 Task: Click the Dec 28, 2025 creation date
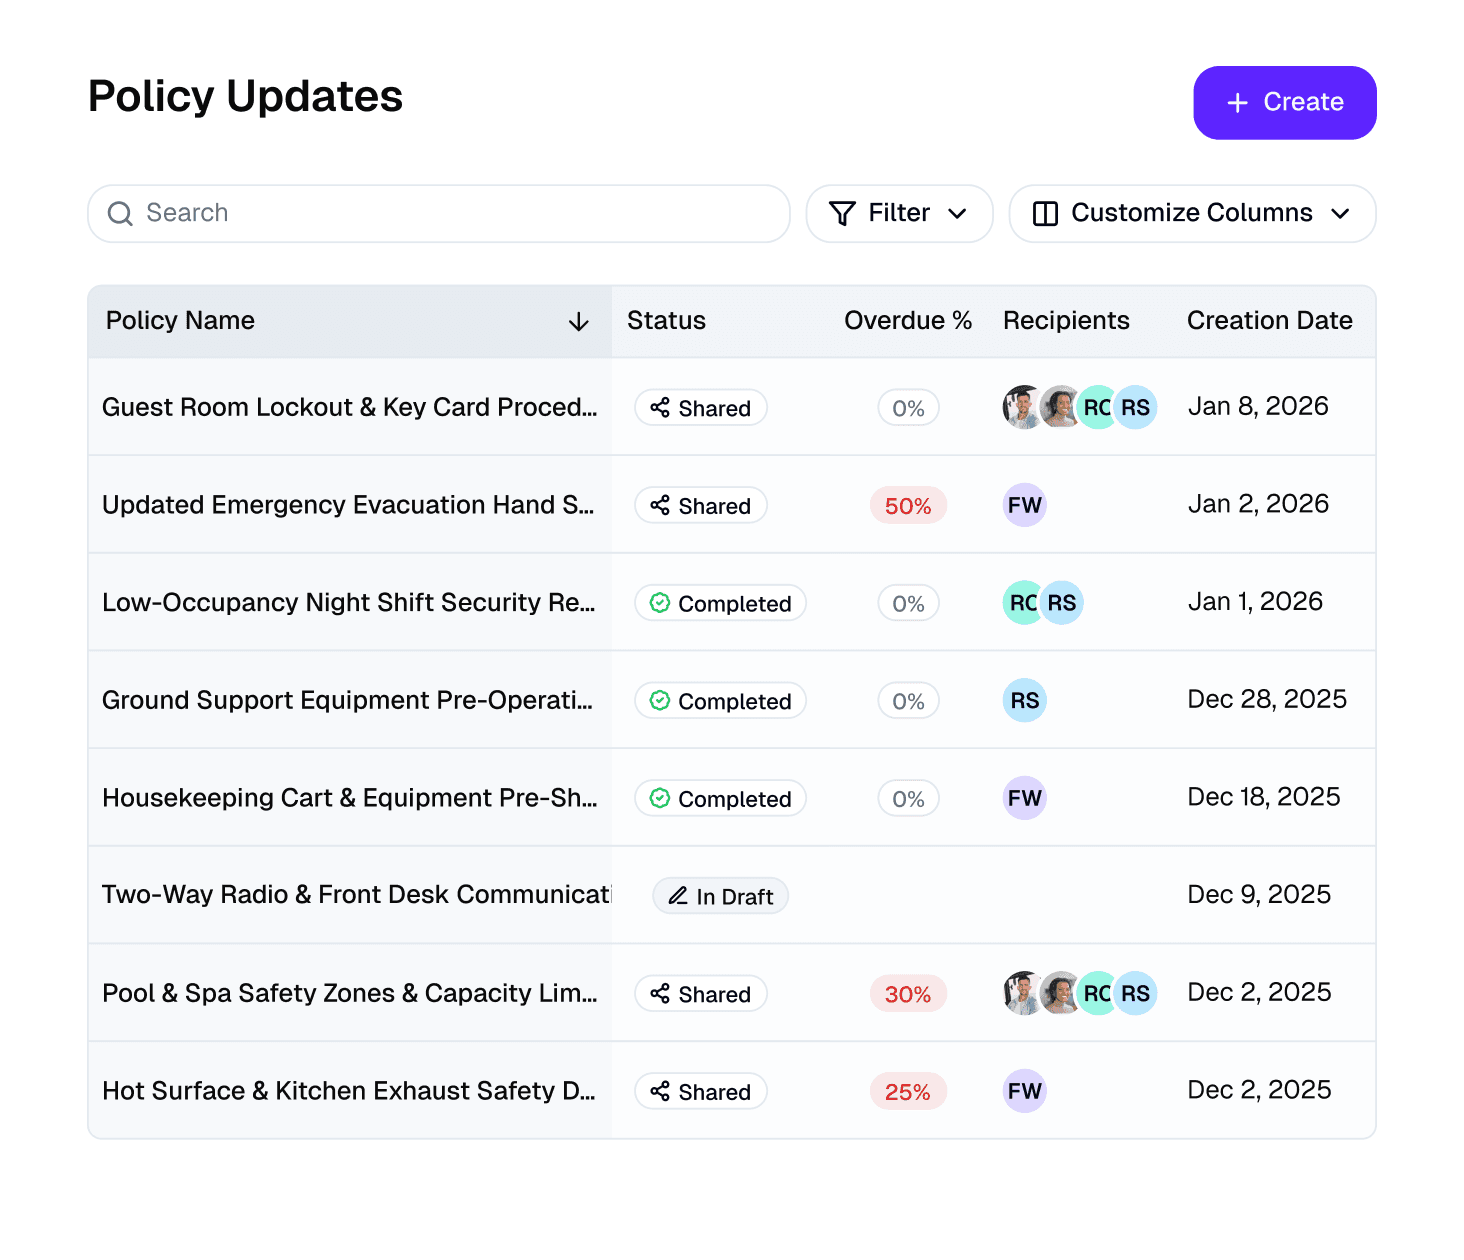(x=1267, y=699)
